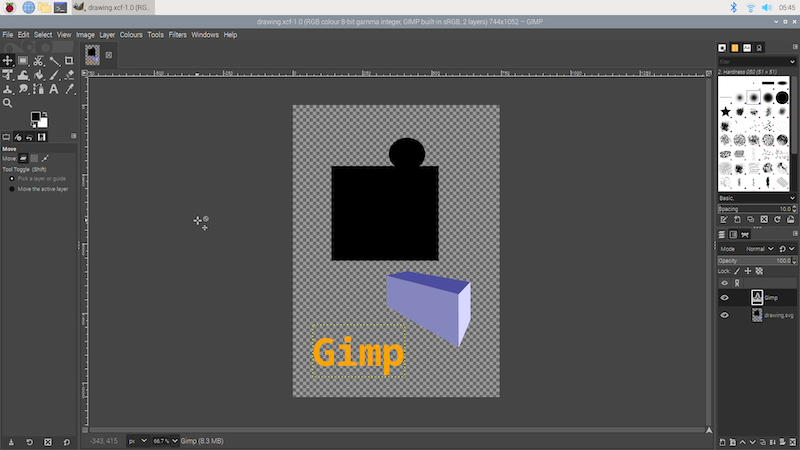Toggle lock alpha channel
The height and width of the screenshot is (450, 800).
coord(759,271)
